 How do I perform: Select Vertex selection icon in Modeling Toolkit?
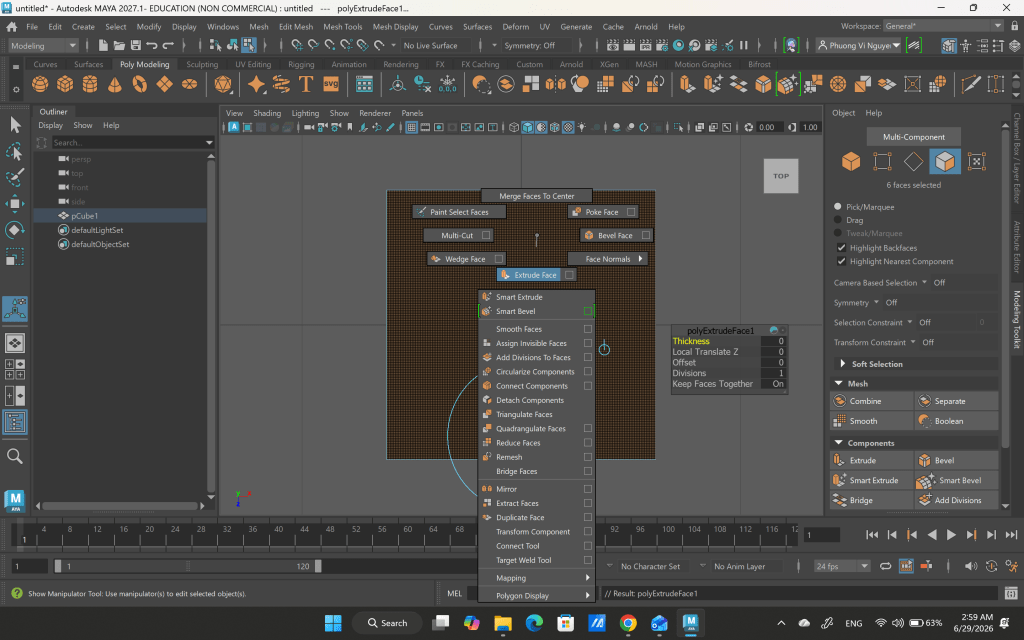coord(882,161)
